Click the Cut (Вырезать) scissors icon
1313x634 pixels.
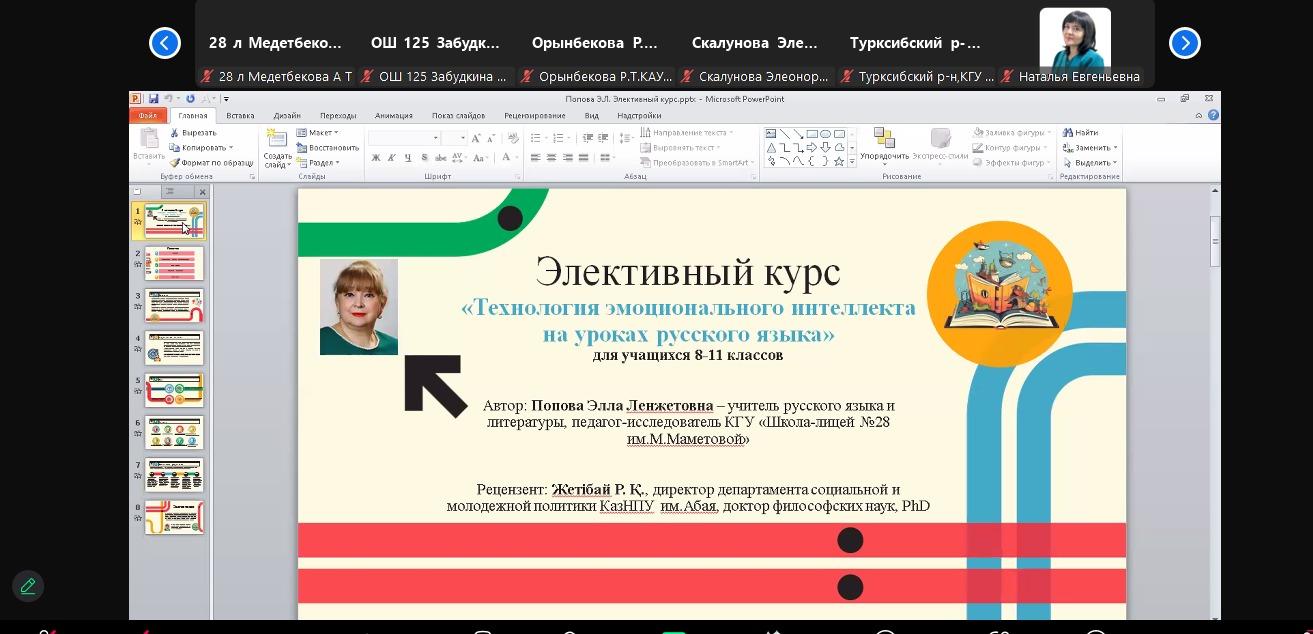(175, 133)
